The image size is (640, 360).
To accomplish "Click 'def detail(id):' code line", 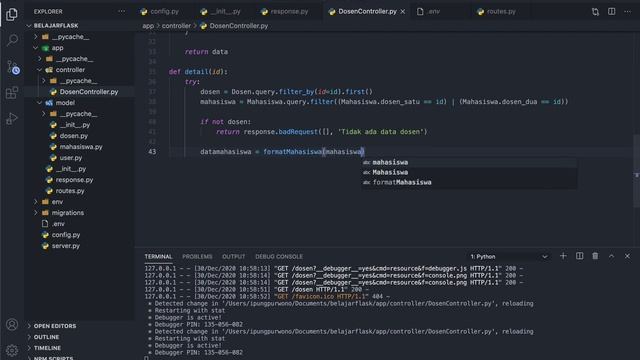I will (x=198, y=72).
